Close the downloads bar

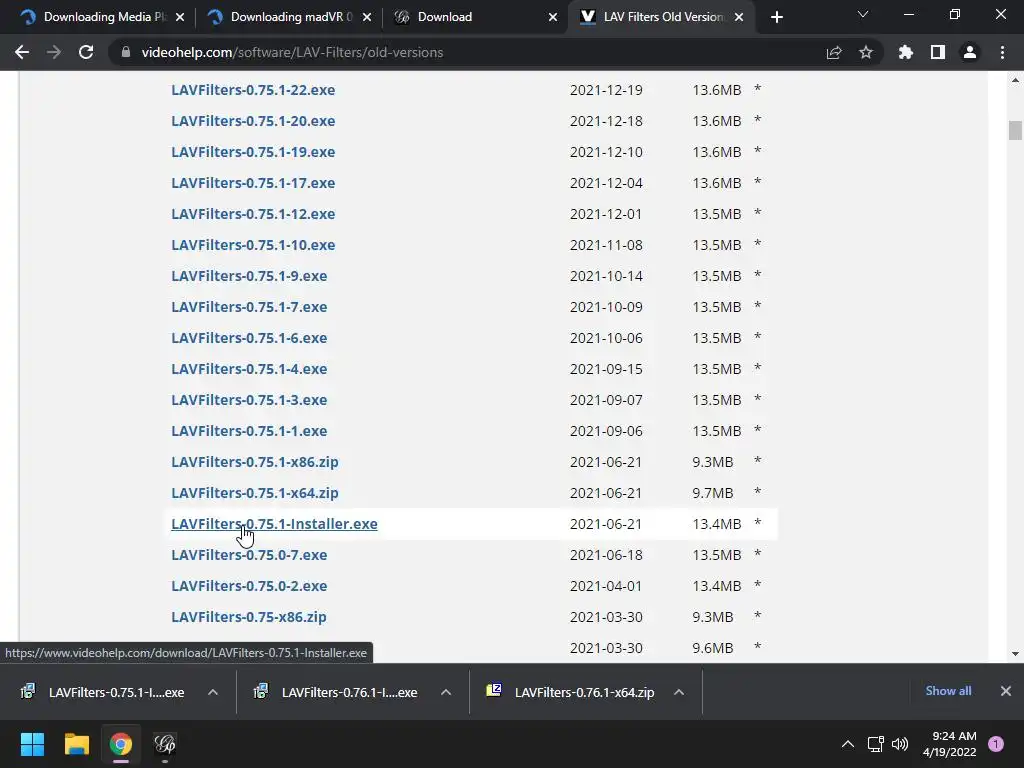coord(1006,691)
